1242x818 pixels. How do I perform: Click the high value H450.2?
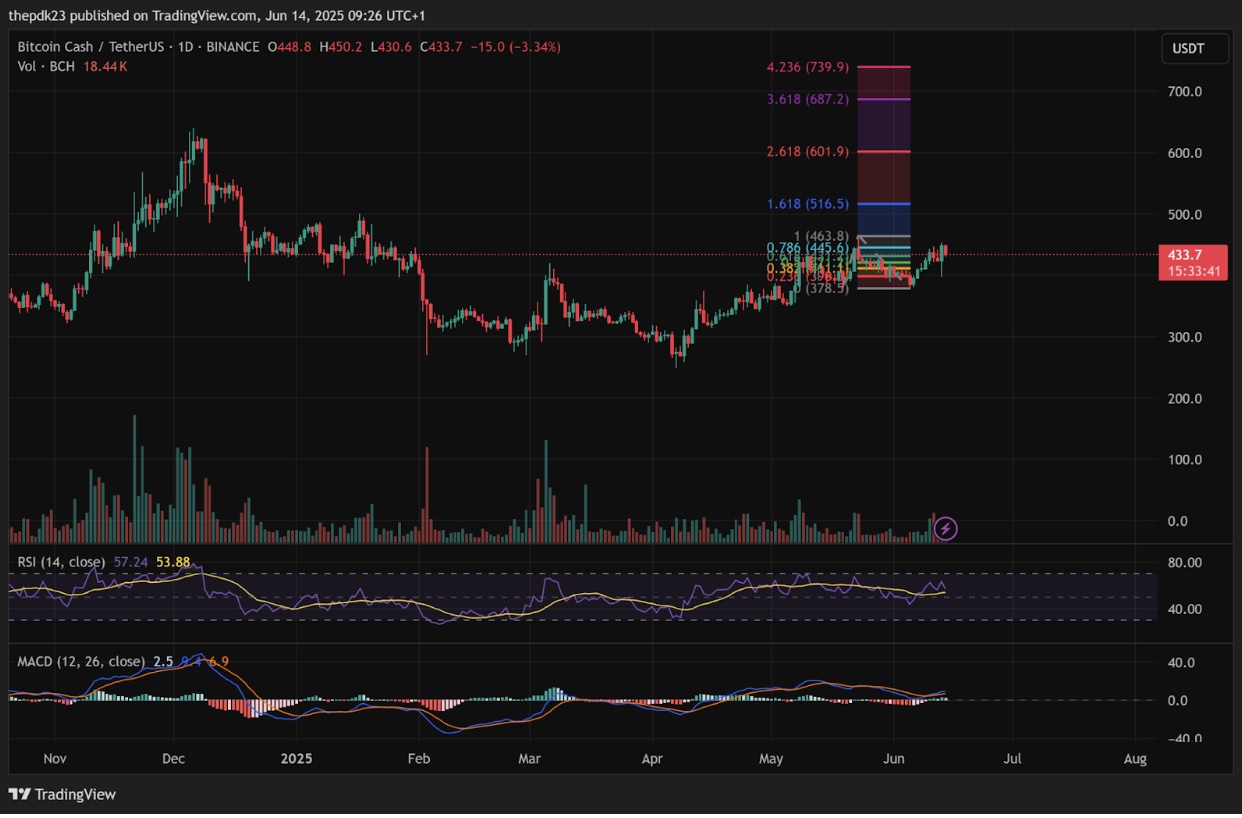[342, 47]
